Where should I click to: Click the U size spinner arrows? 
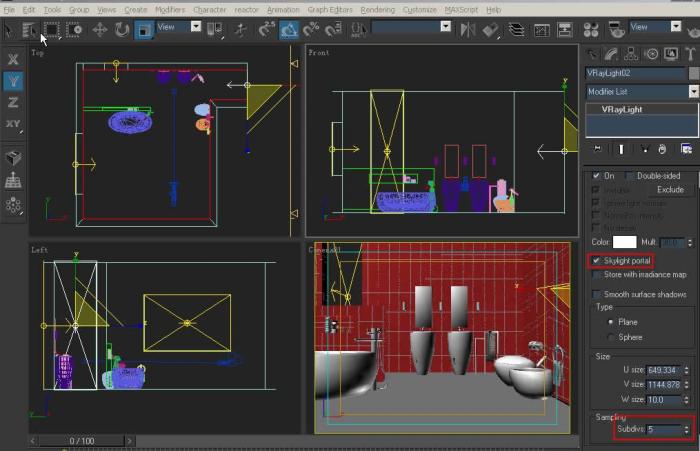point(687,370)
